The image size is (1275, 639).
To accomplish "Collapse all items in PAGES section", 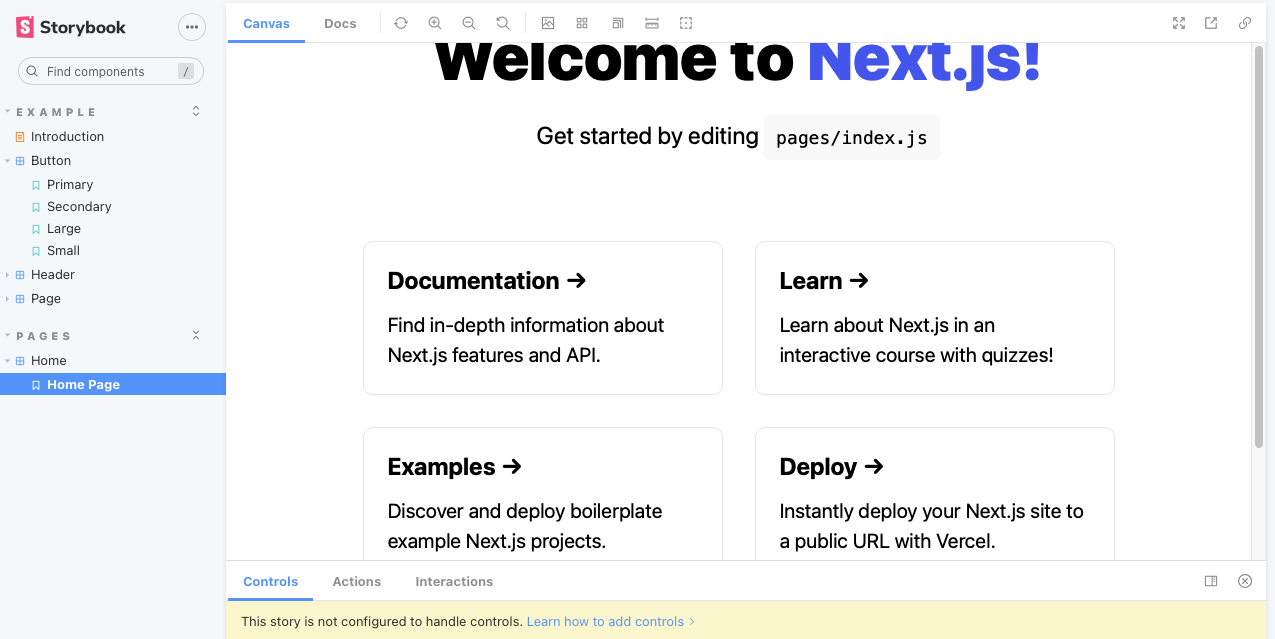I will (196, 335).
